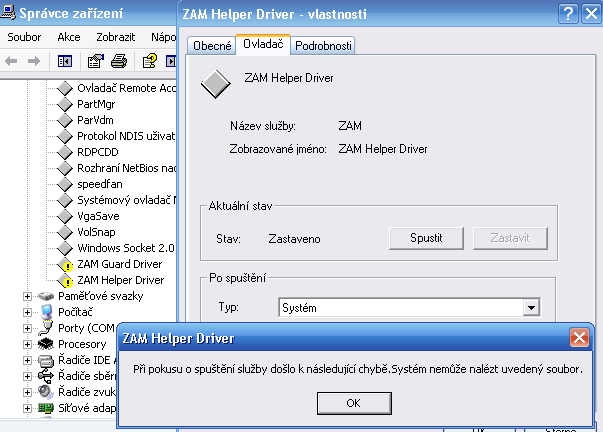Select Ovladač Remote Access tree entry
Viewport: 603px width, 432px height.
pos(126,88)
